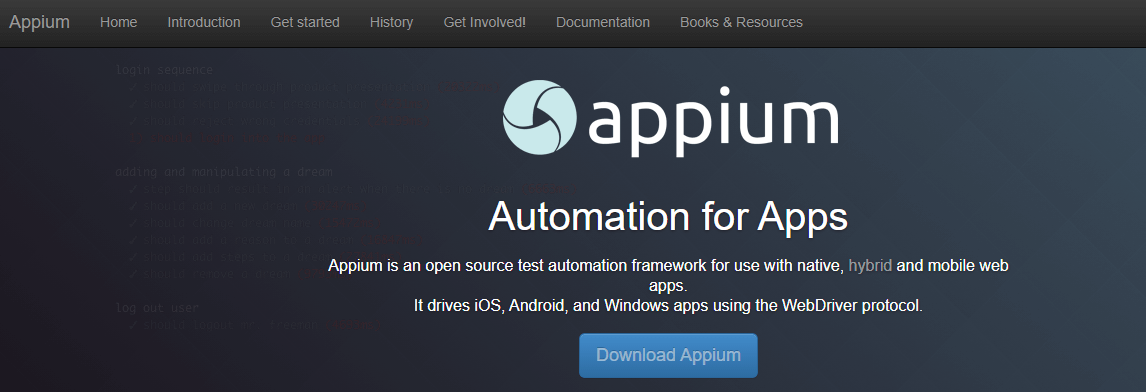The width and height of the screenshot is (1146, 392).
Task: Follow the hybrid link in description
Action: (x=870, y=265)
